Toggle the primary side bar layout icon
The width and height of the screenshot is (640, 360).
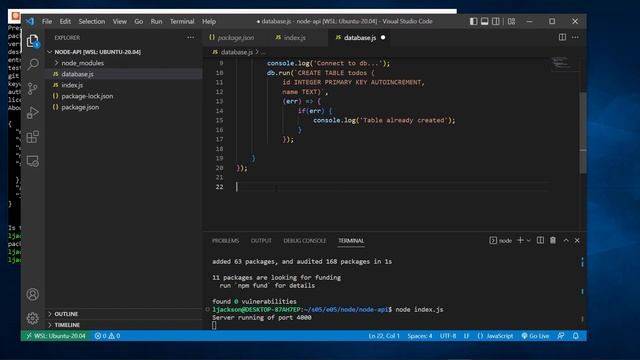[473, 21]
